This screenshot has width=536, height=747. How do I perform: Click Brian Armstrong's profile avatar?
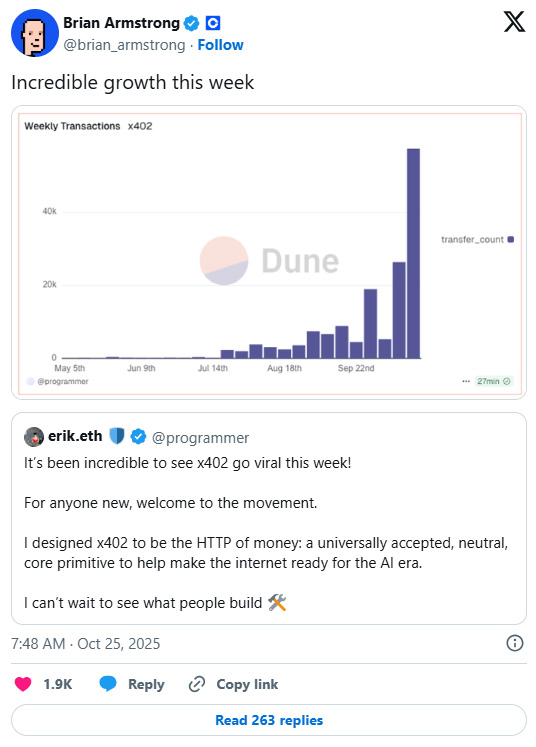35,33
